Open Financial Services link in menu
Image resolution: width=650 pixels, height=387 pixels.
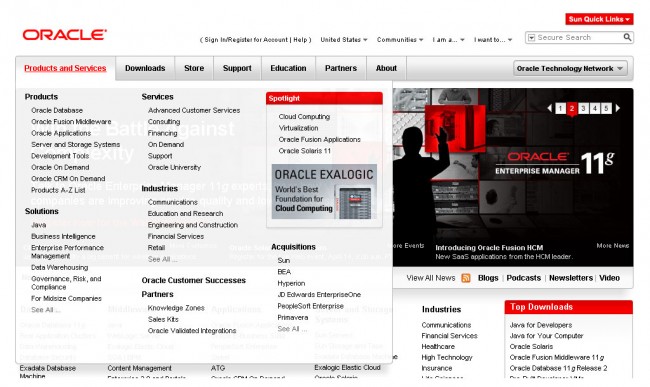click(x=176, y=236)
